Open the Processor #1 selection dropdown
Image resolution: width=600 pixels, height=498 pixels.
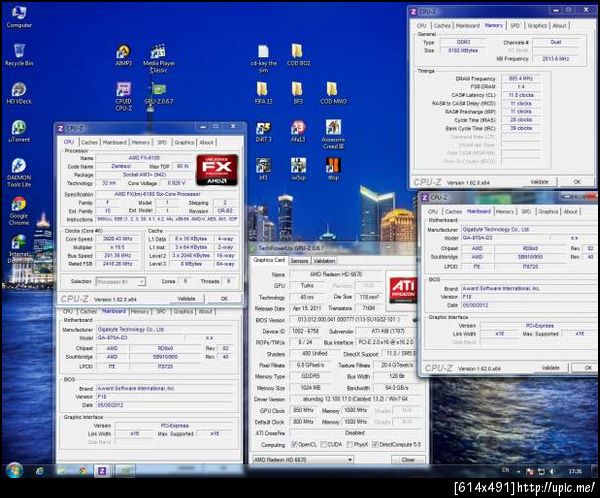[120, 282]
